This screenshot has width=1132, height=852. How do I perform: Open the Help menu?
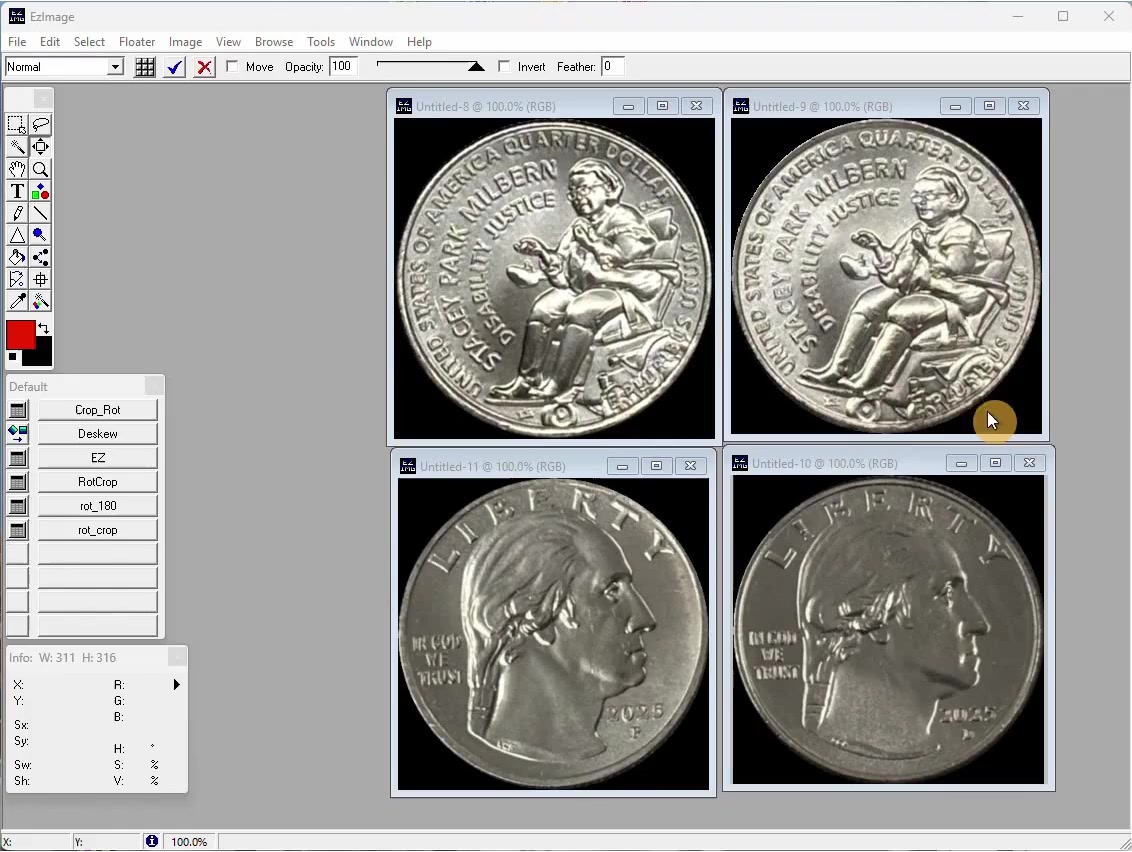coord(419,42)
